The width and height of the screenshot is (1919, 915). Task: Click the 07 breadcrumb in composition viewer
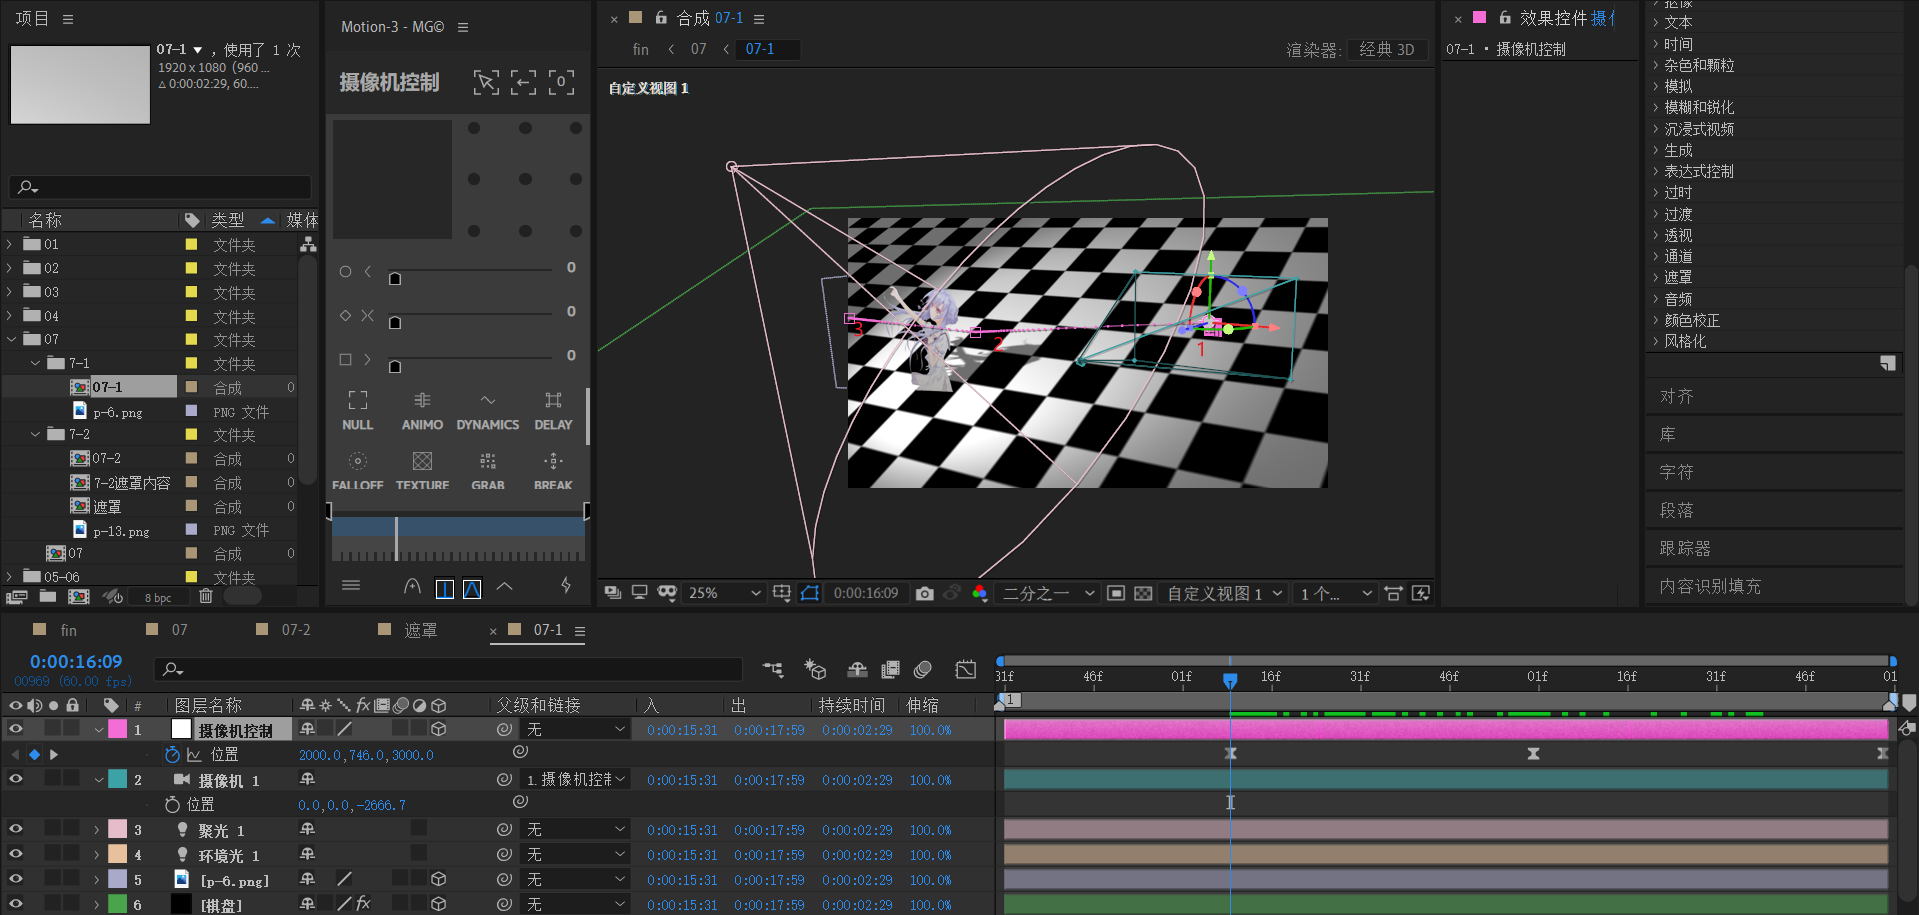point(699,49)
